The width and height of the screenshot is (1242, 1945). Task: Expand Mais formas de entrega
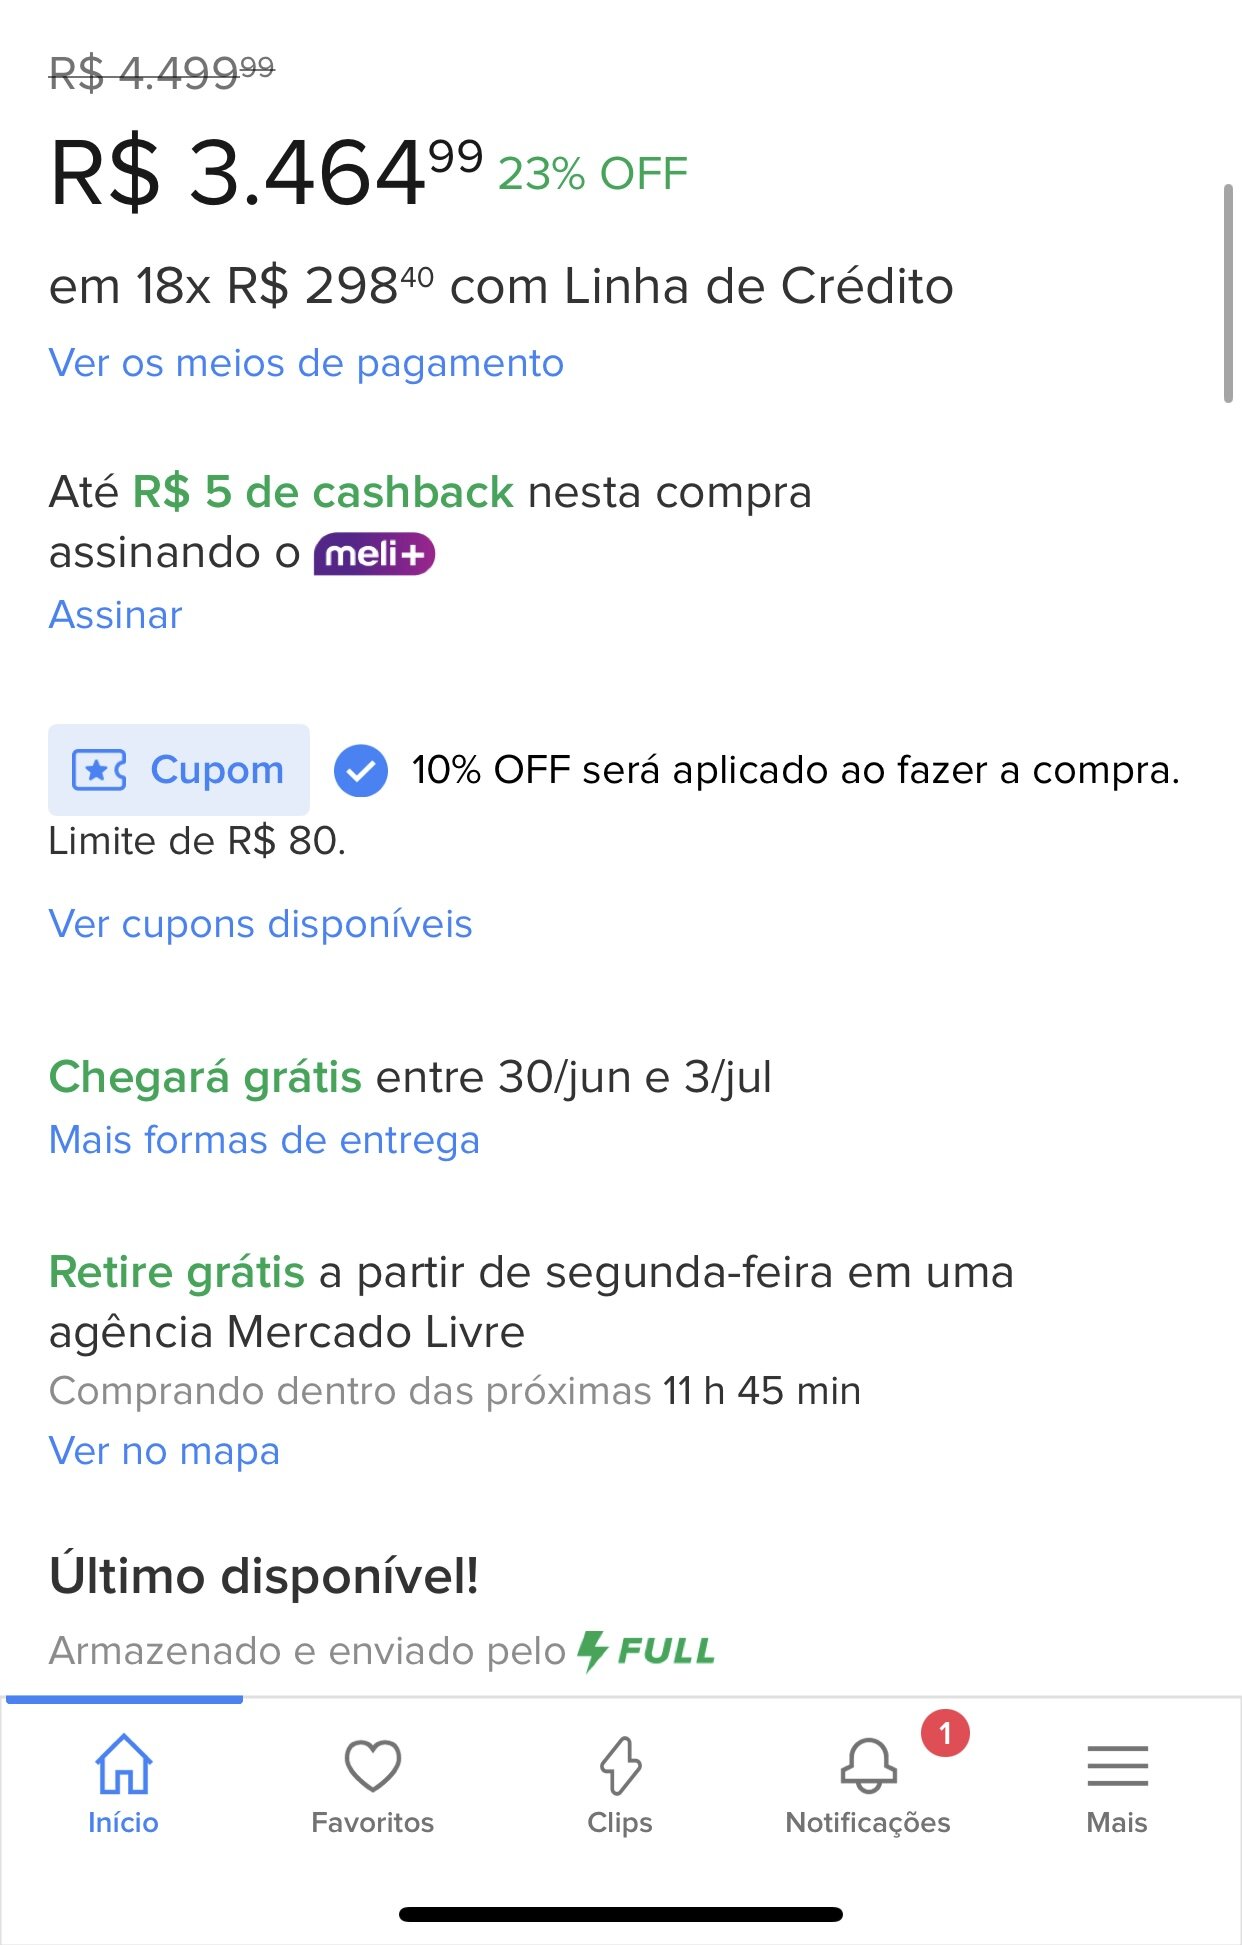[x=264, y=1140]
